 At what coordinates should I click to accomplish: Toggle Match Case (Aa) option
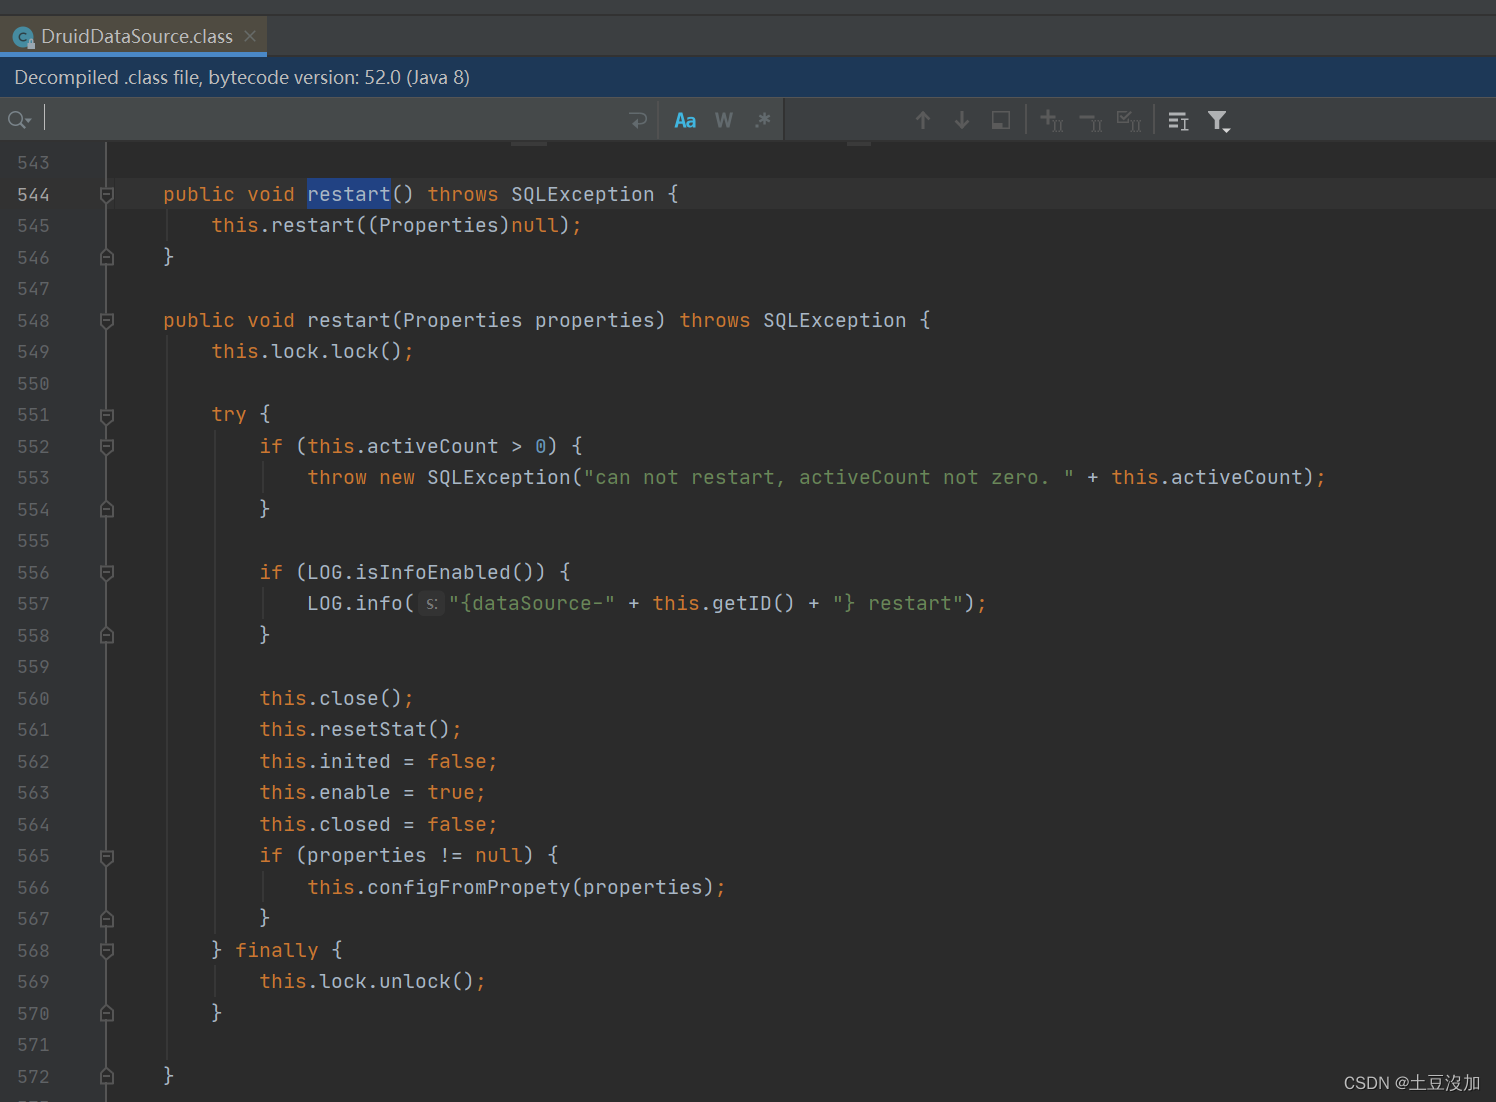tap(685, 120)
